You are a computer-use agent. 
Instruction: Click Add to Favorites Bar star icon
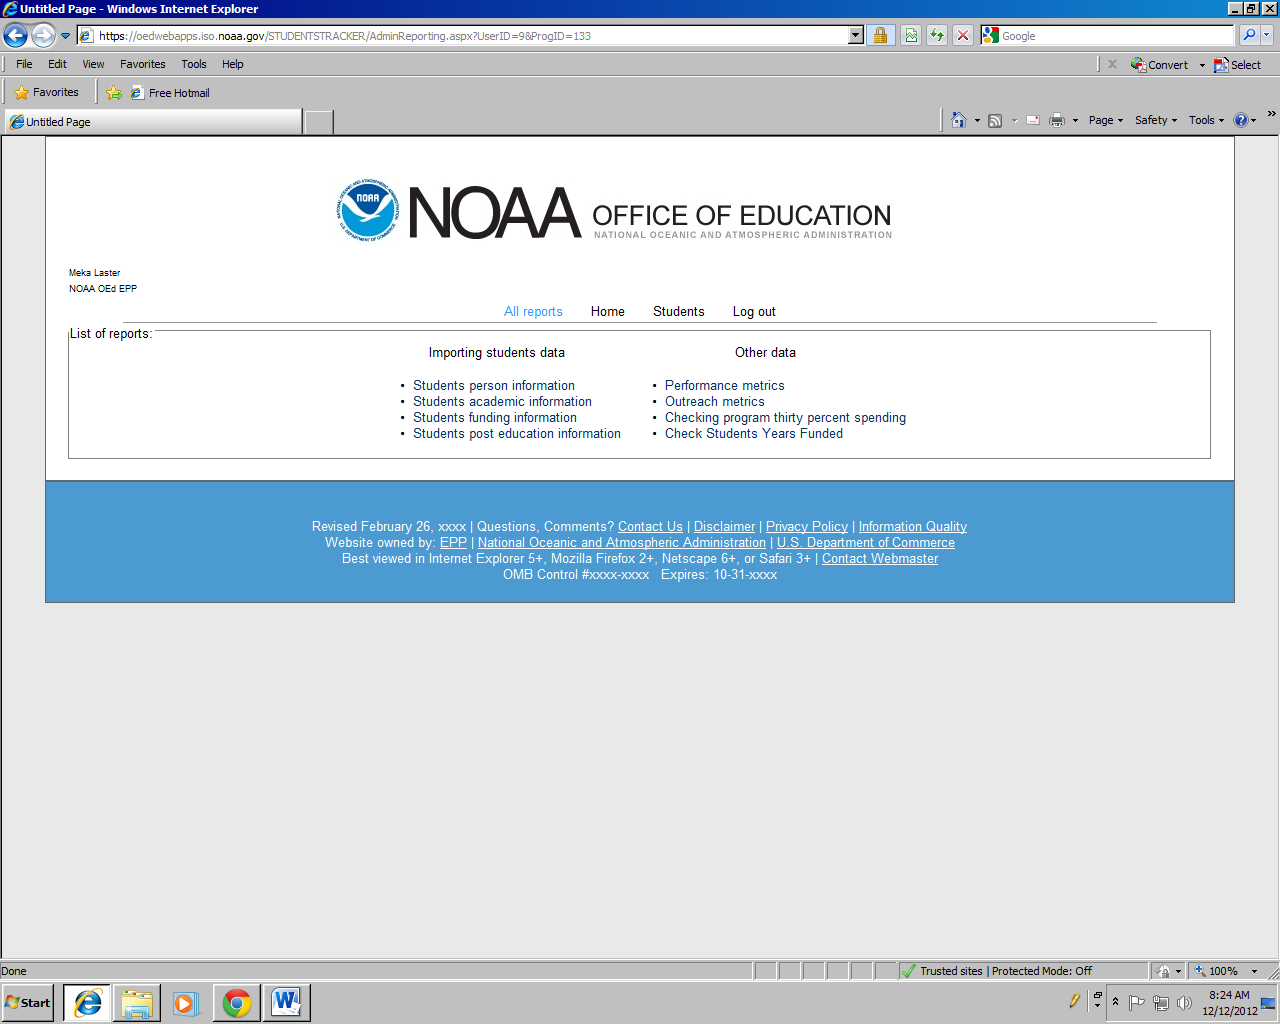click(x=114, y=93)
